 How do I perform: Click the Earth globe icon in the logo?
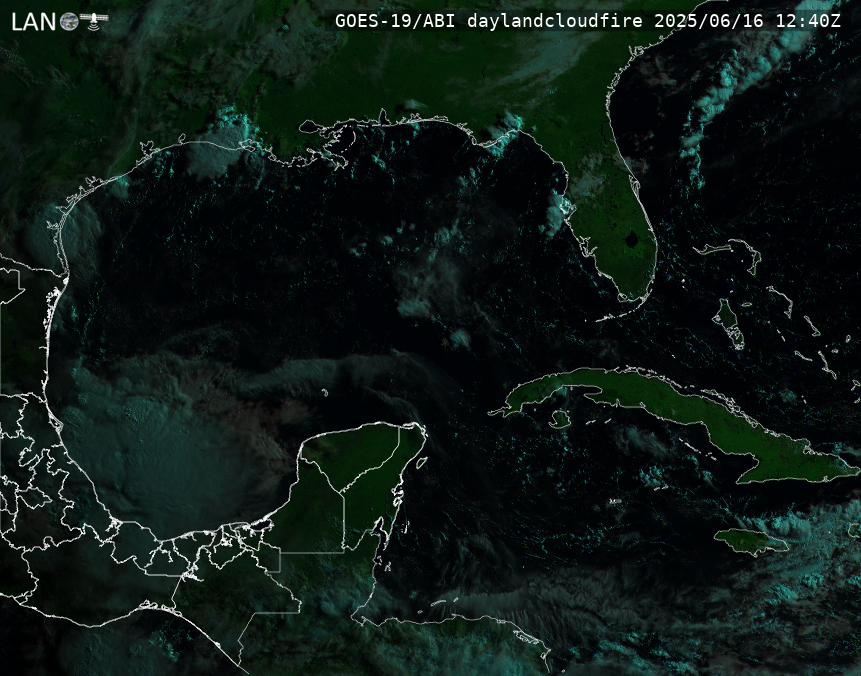click(69, 21)
